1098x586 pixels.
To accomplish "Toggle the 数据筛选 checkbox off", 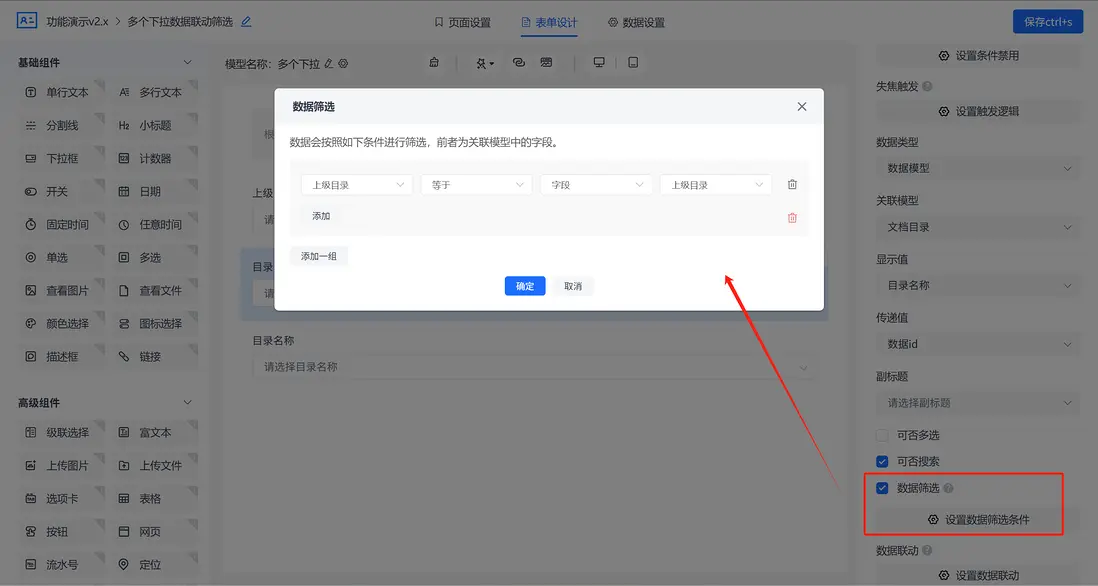I will point(881,488).
